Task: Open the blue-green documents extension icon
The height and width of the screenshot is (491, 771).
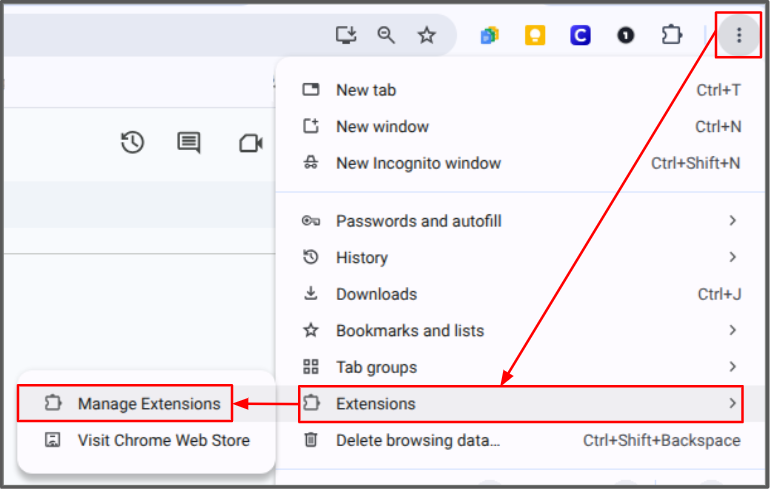Action: click(489, 35)
